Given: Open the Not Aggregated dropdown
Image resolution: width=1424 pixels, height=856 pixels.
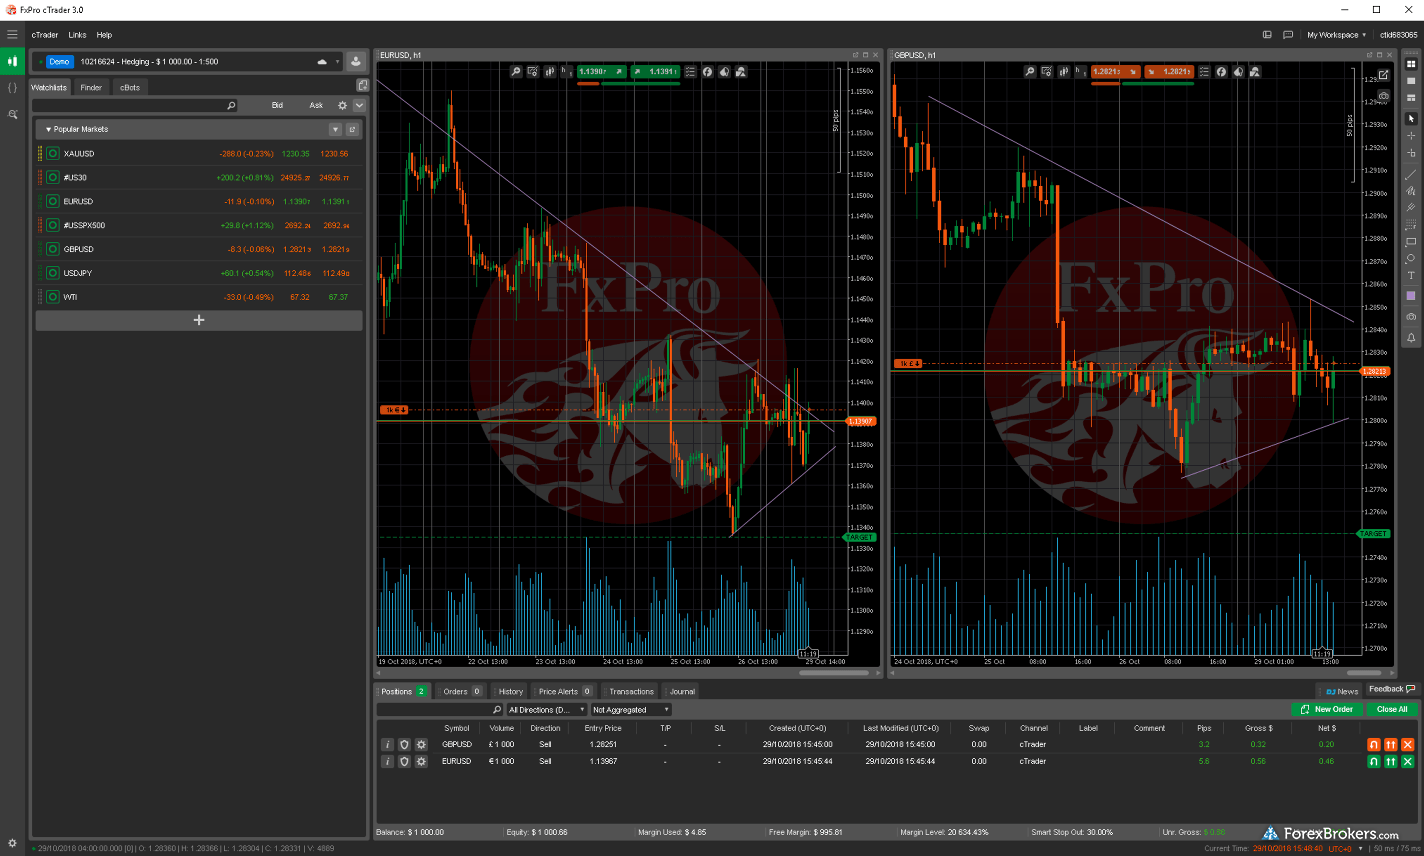Looking at the screenshot, I should 630,709.
